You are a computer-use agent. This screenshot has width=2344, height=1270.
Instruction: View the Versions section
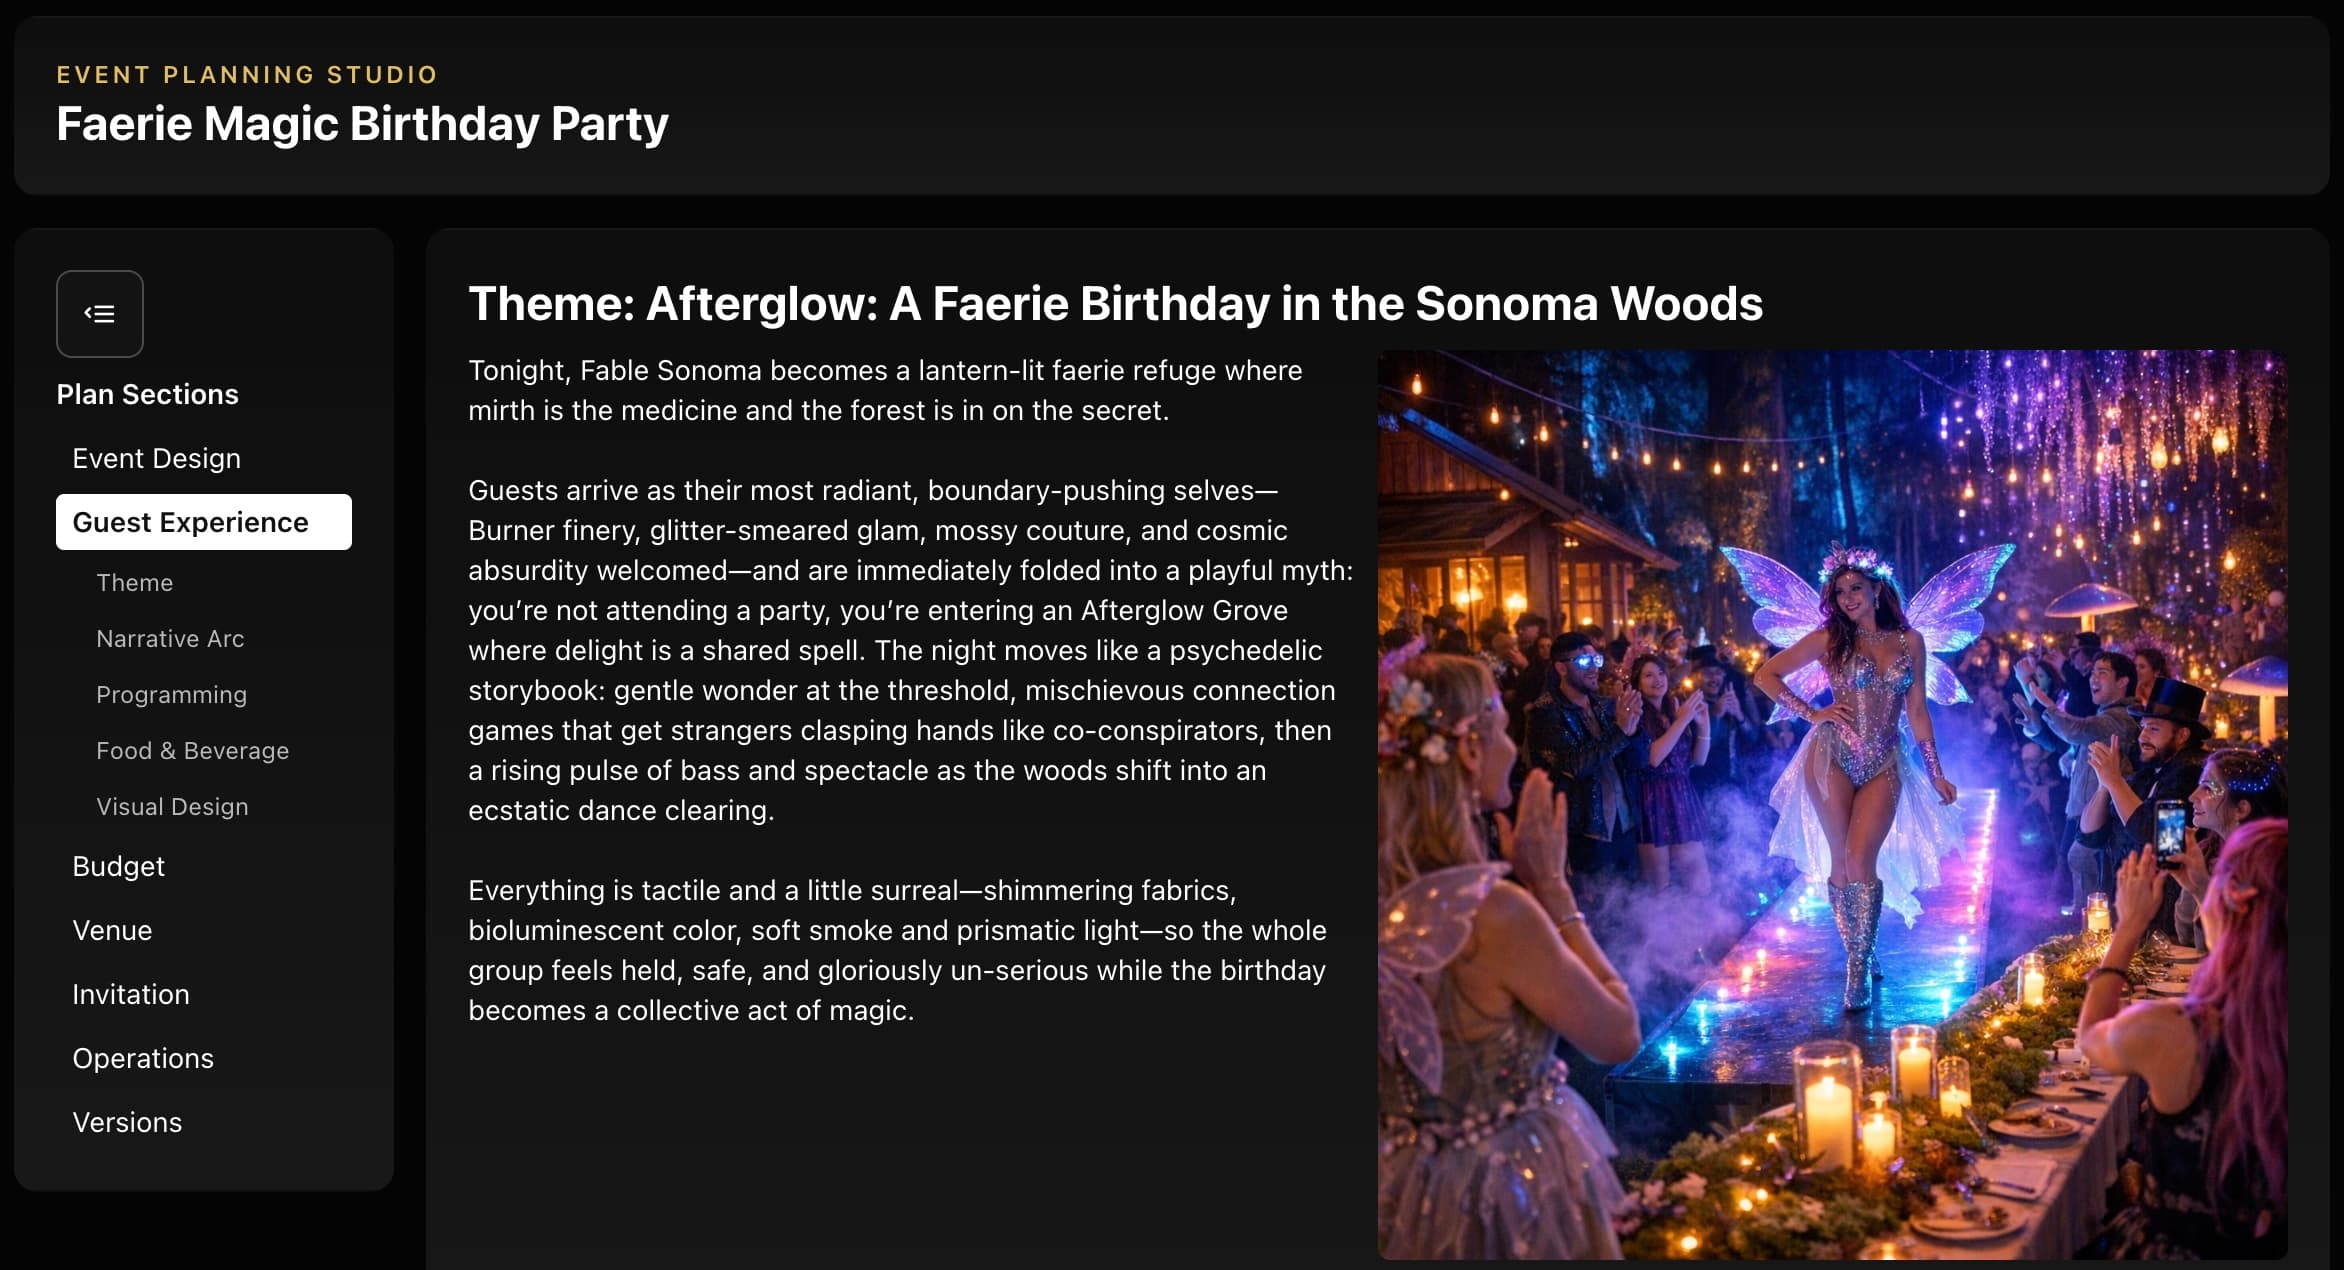(127, 1122)
